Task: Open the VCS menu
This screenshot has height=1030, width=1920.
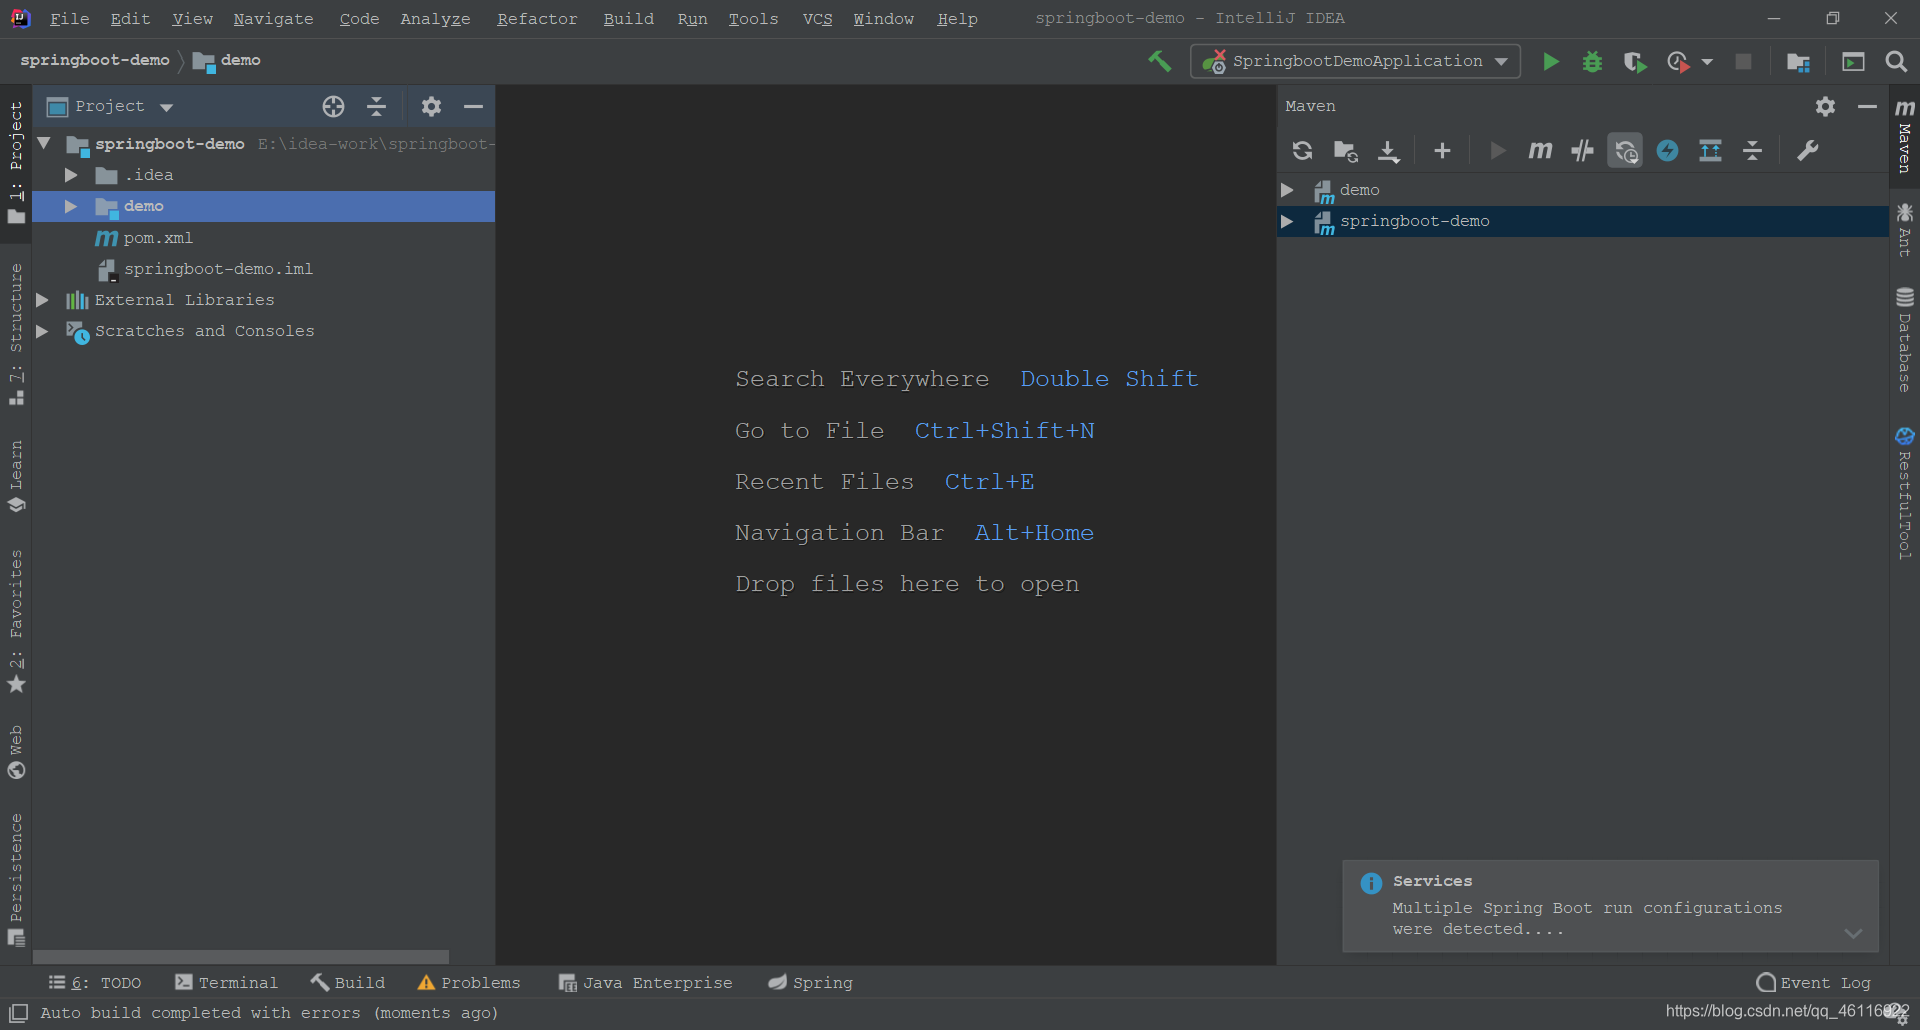Action: coord(817,19)
